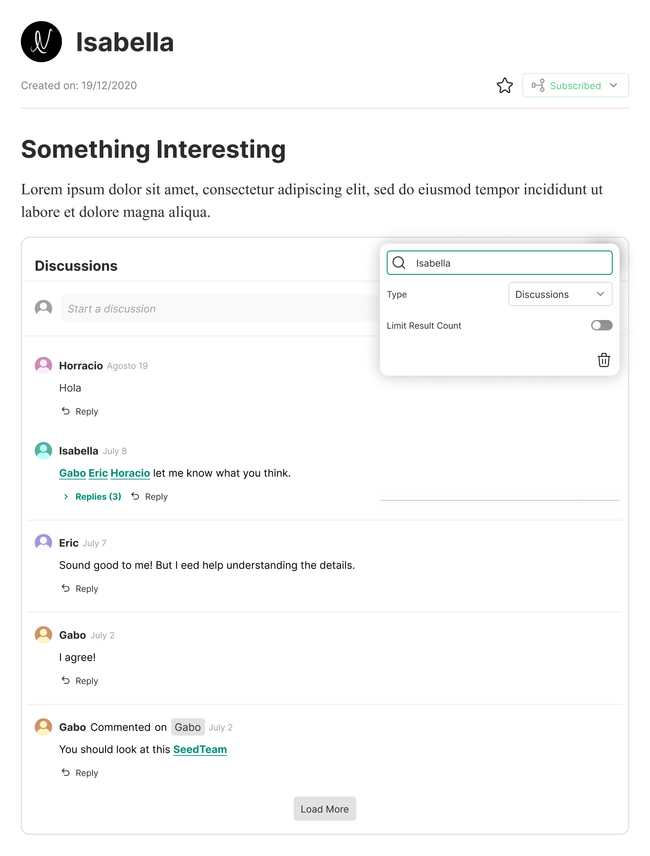Screen dimensions: 650x856
Task: Click the Horacio mention link
Action: click(x=130, y=473)
